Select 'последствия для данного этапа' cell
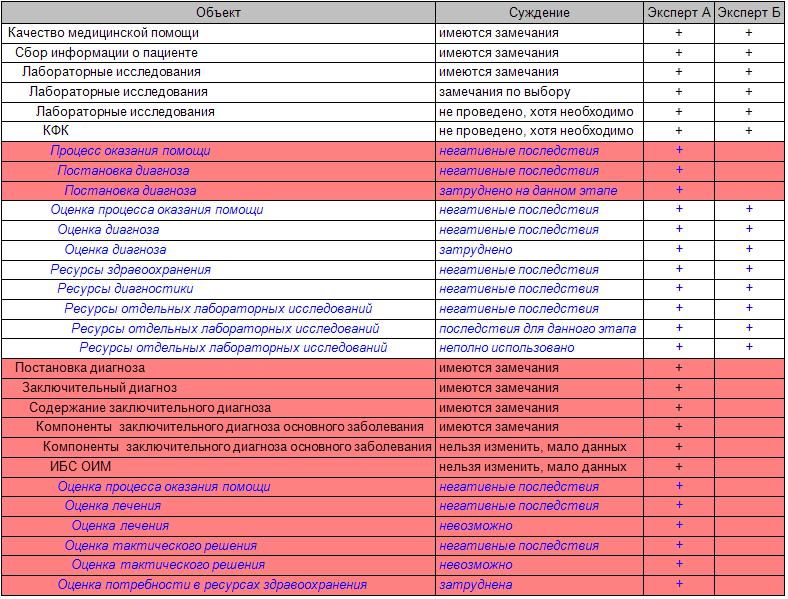The height and width of the screenshot is (599, 788). 537,328
